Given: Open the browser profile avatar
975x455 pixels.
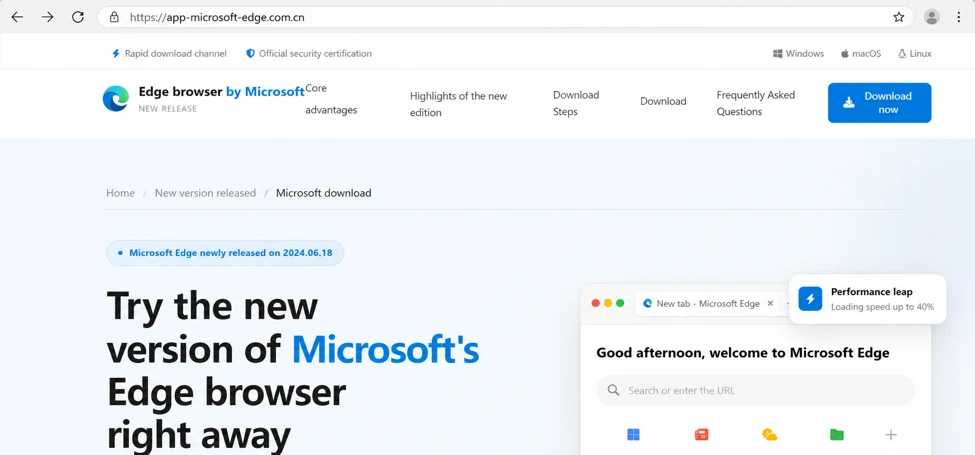Looking at the screenshot, I should click(x=931, y=17).
